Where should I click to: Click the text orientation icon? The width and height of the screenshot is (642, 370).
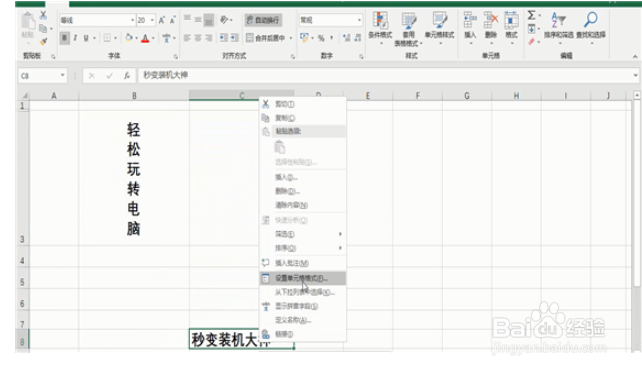pyautogui.click(x=224, y=19)
